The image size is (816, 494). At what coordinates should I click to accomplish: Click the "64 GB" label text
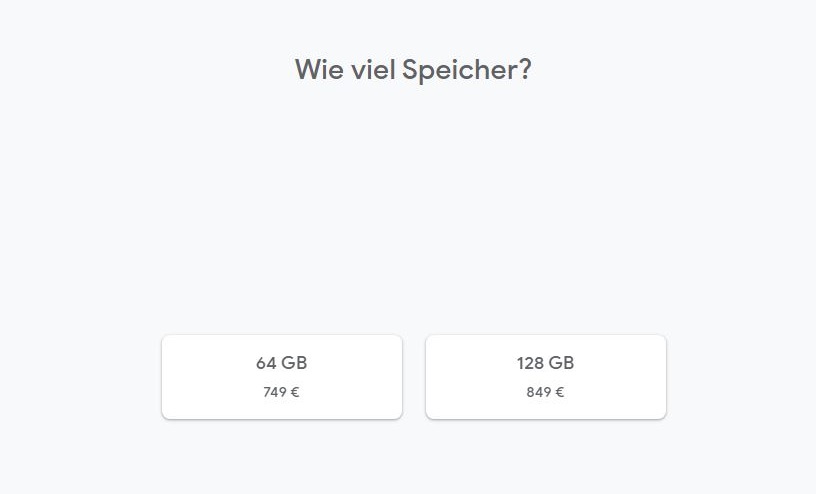281,363
